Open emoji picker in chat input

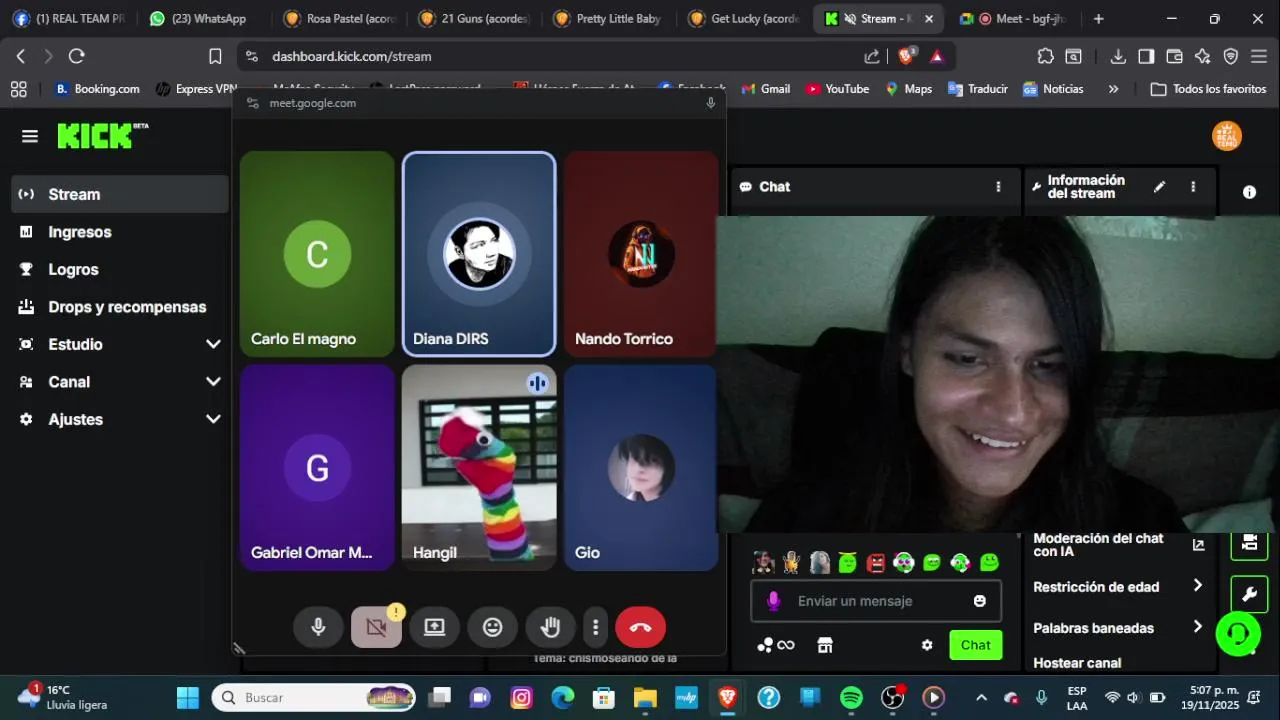pos(980,601)
